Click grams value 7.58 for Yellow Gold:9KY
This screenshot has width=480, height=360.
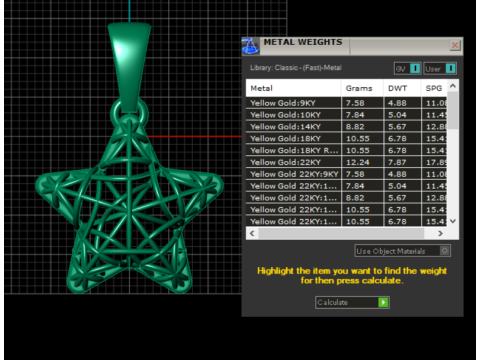point(355,103)
